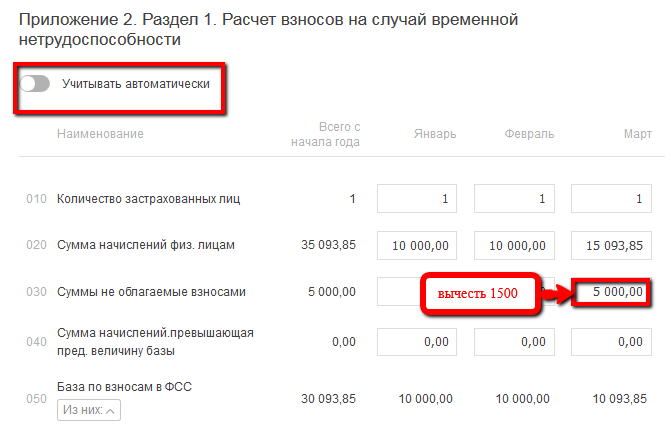Click January field in row 040
671x435 pixels.
tap(418, 342)
